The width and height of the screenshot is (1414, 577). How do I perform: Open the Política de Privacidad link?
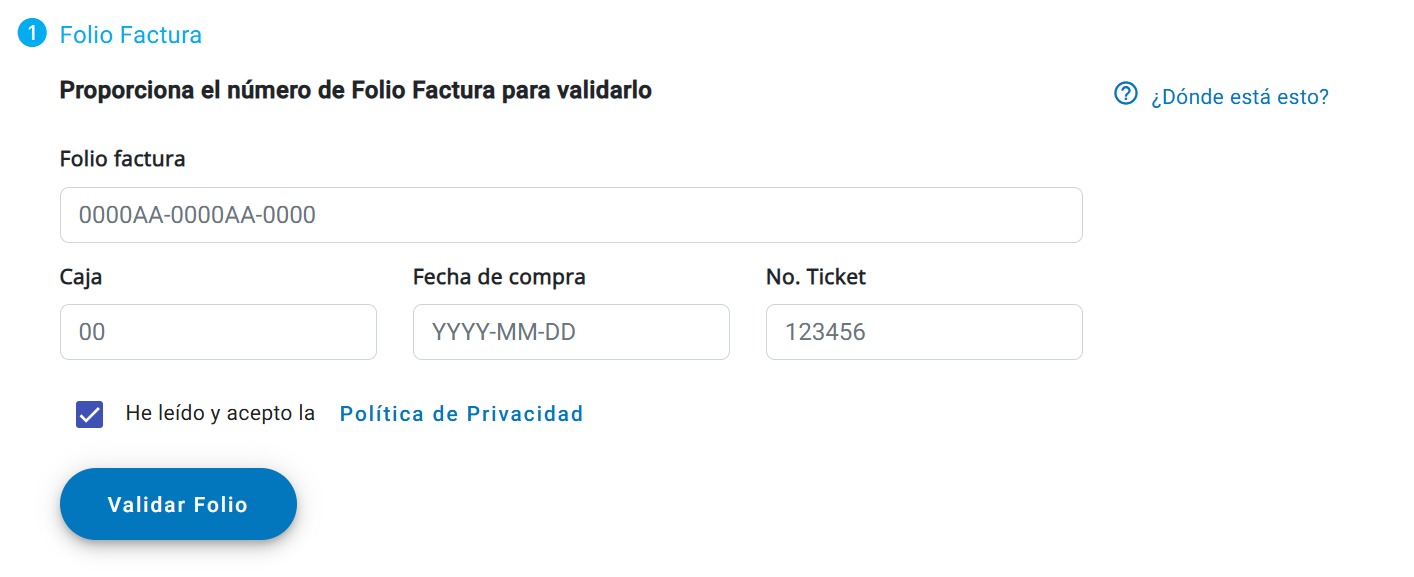pyautogui.click(x=462, y=414)
